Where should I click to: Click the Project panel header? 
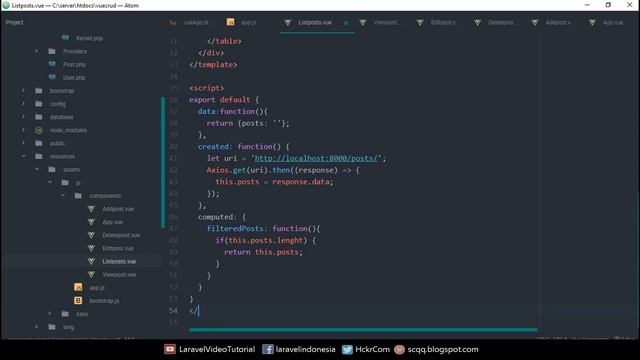[x=15, y=22]
